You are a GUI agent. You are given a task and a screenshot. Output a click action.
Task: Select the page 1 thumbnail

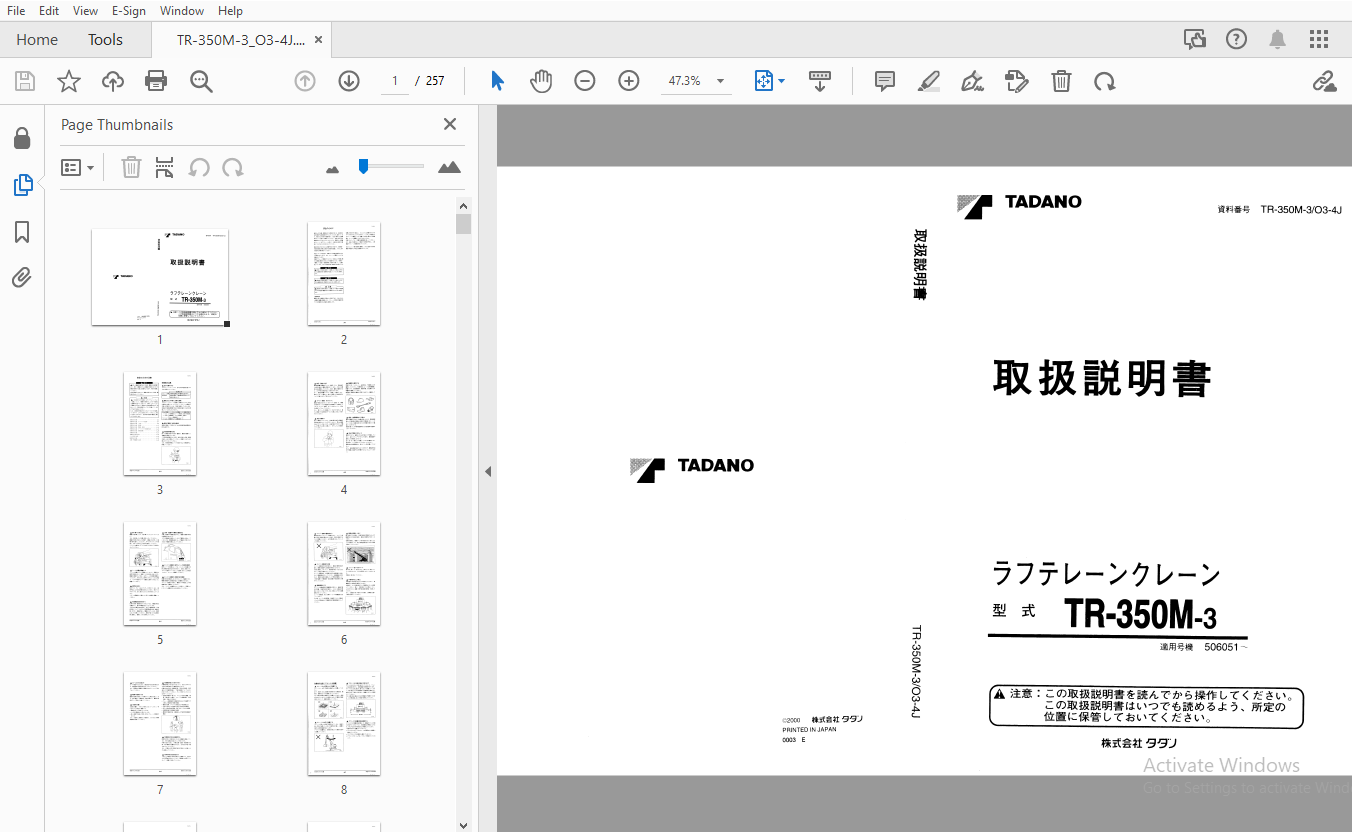tap(160, 277)
